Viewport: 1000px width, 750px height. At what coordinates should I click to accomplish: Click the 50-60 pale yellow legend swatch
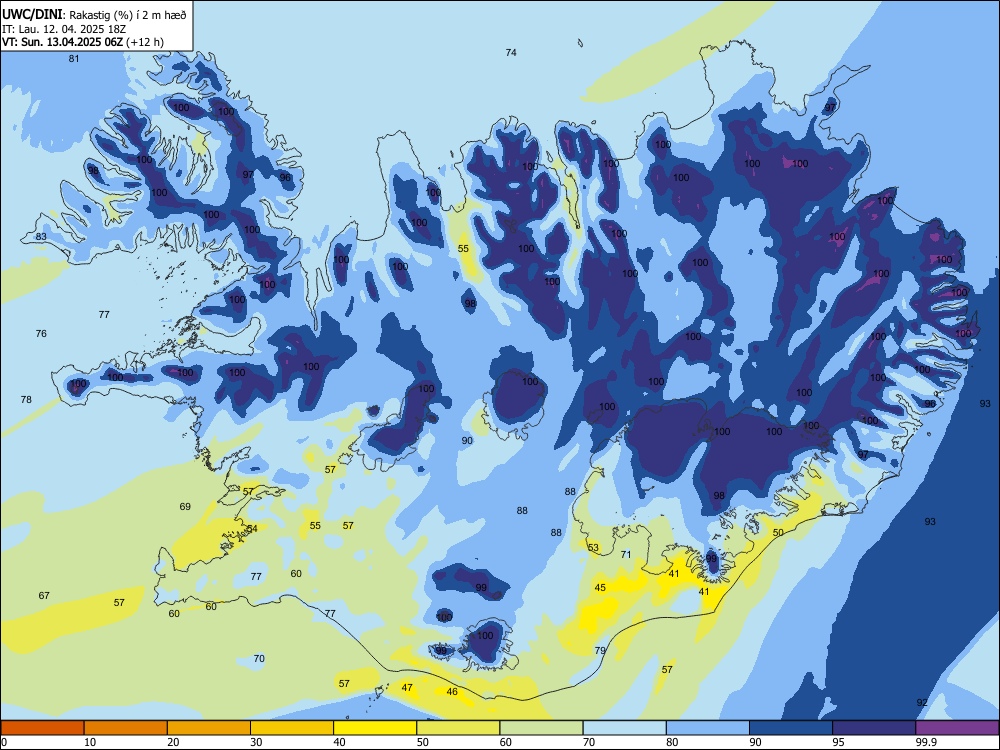point(458,728)
